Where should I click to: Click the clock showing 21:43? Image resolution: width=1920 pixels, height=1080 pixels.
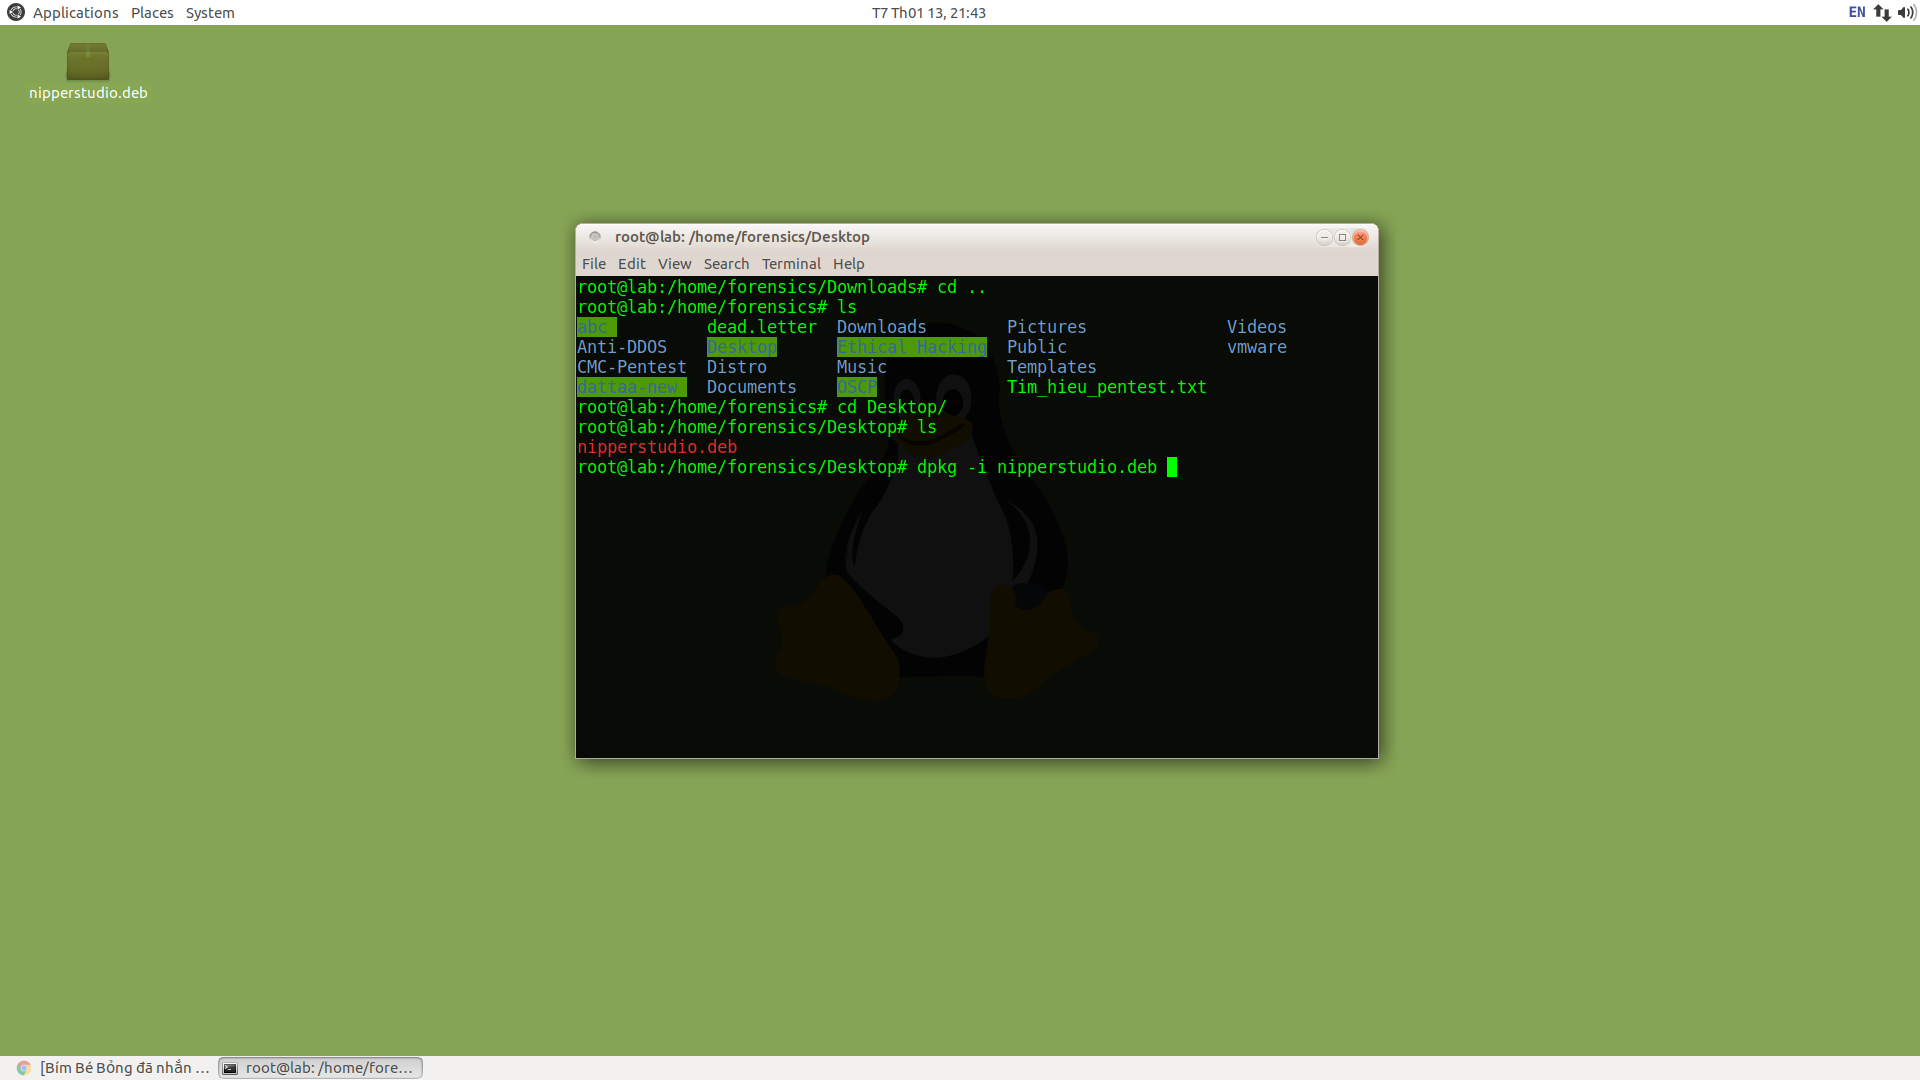coord(928,12)
